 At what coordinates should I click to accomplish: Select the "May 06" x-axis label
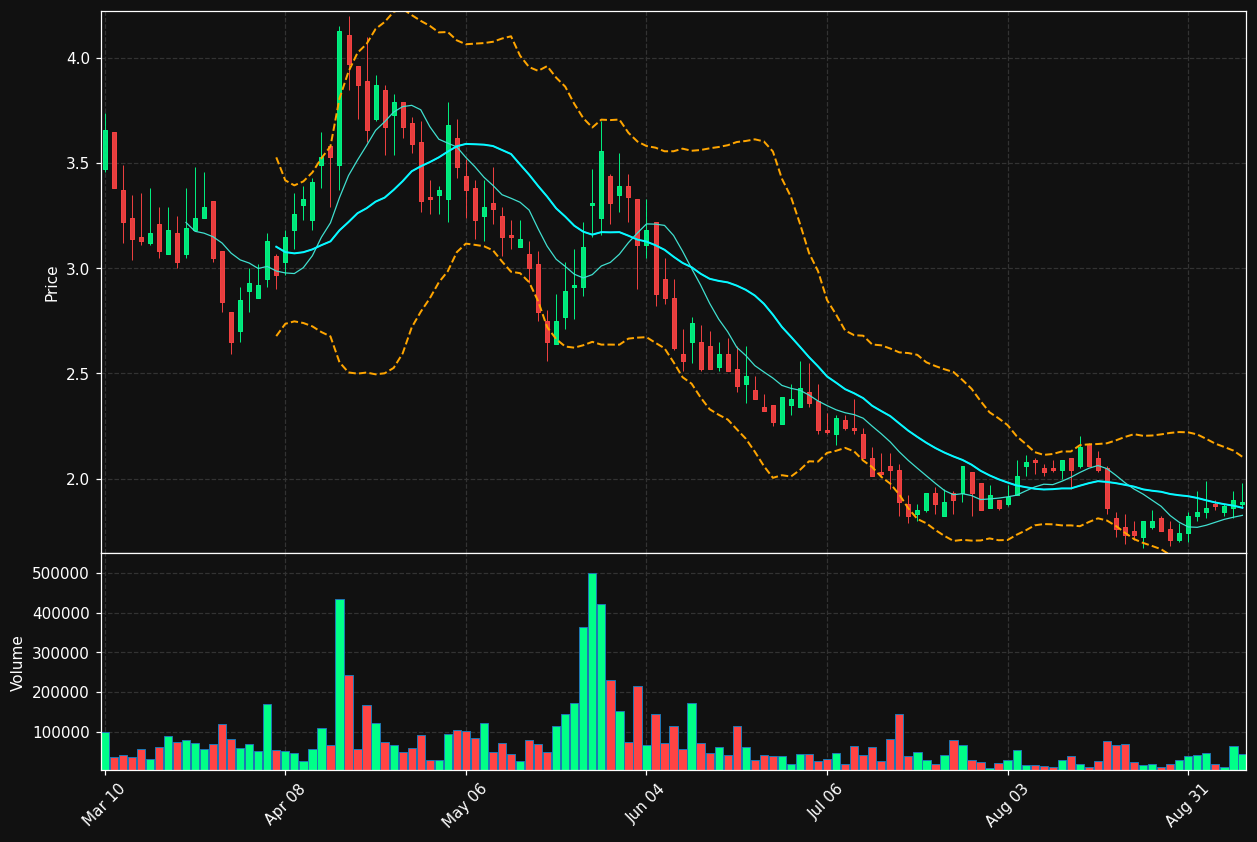pyautogui.click(x=464, y=804)
